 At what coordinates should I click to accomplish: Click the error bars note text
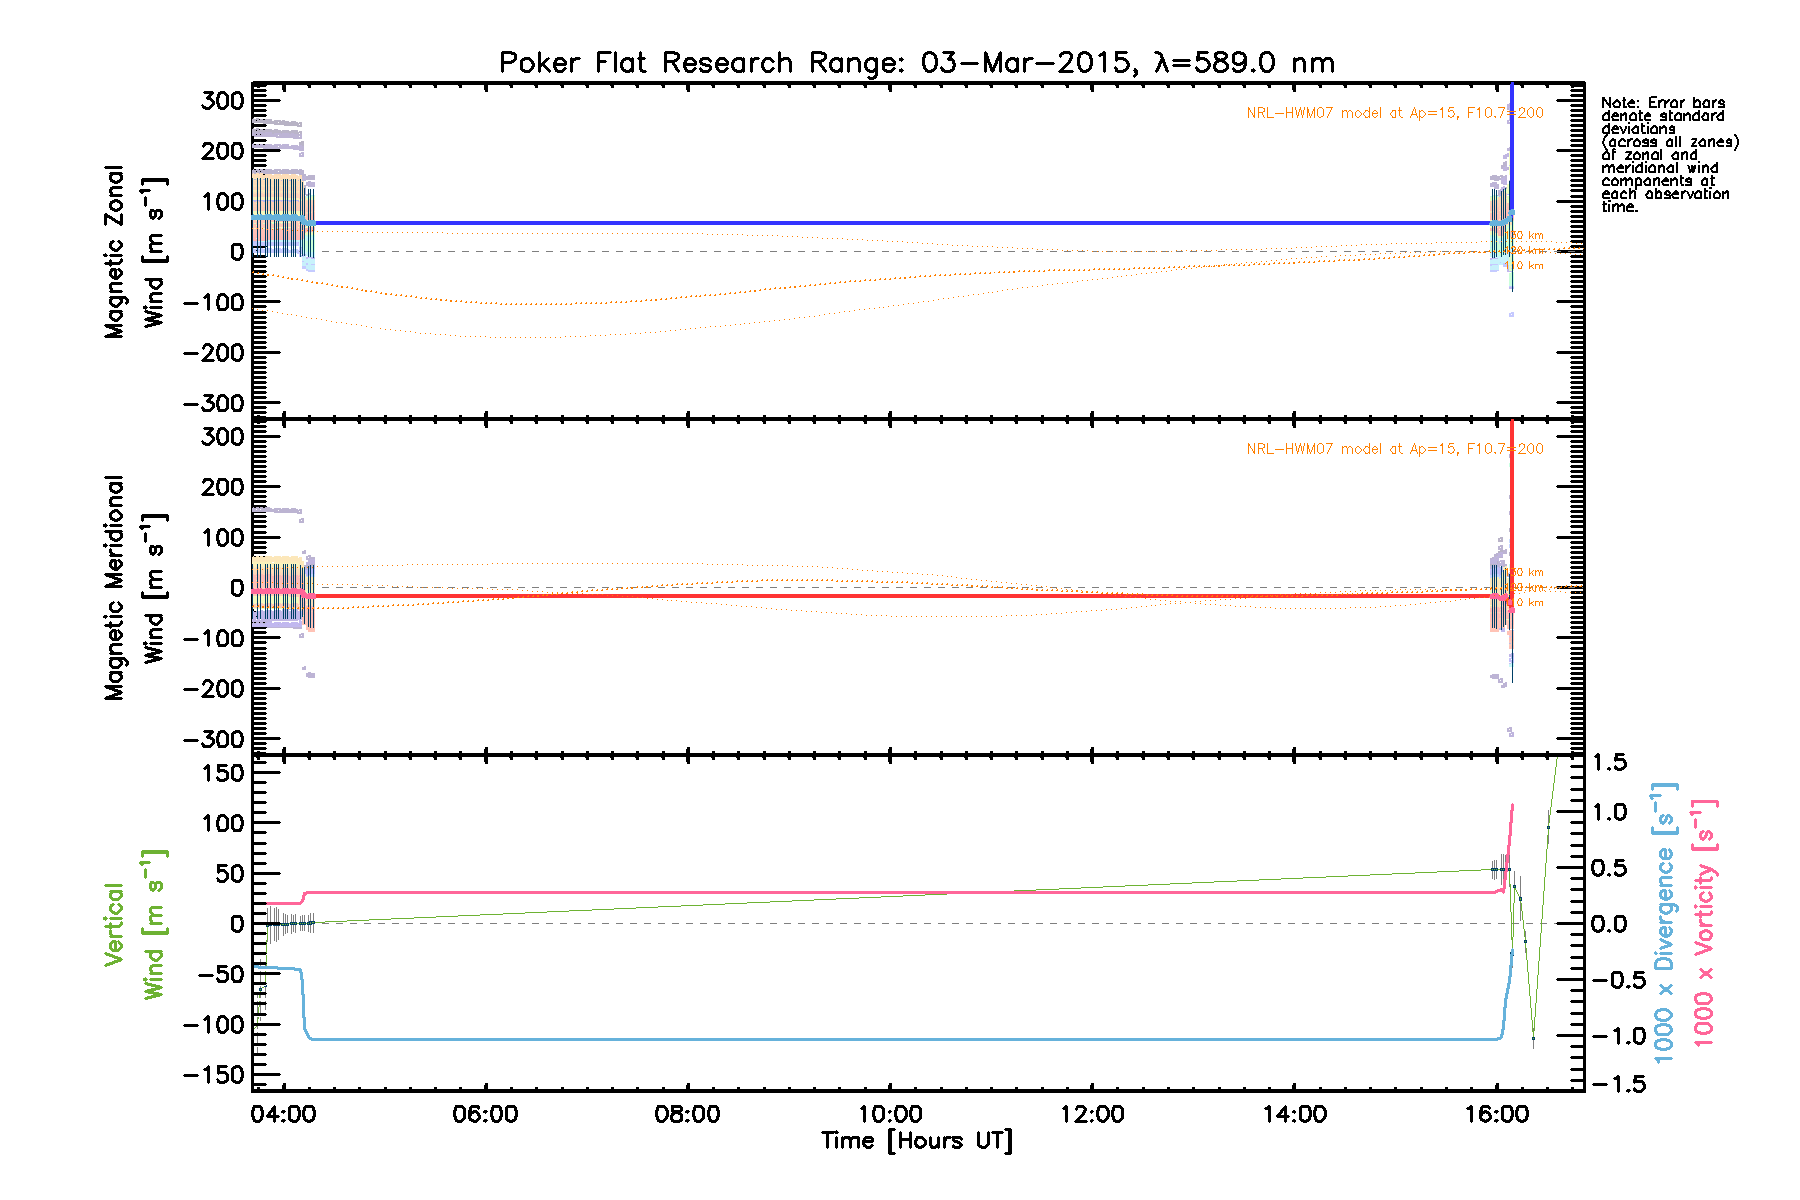(1668, 155)
